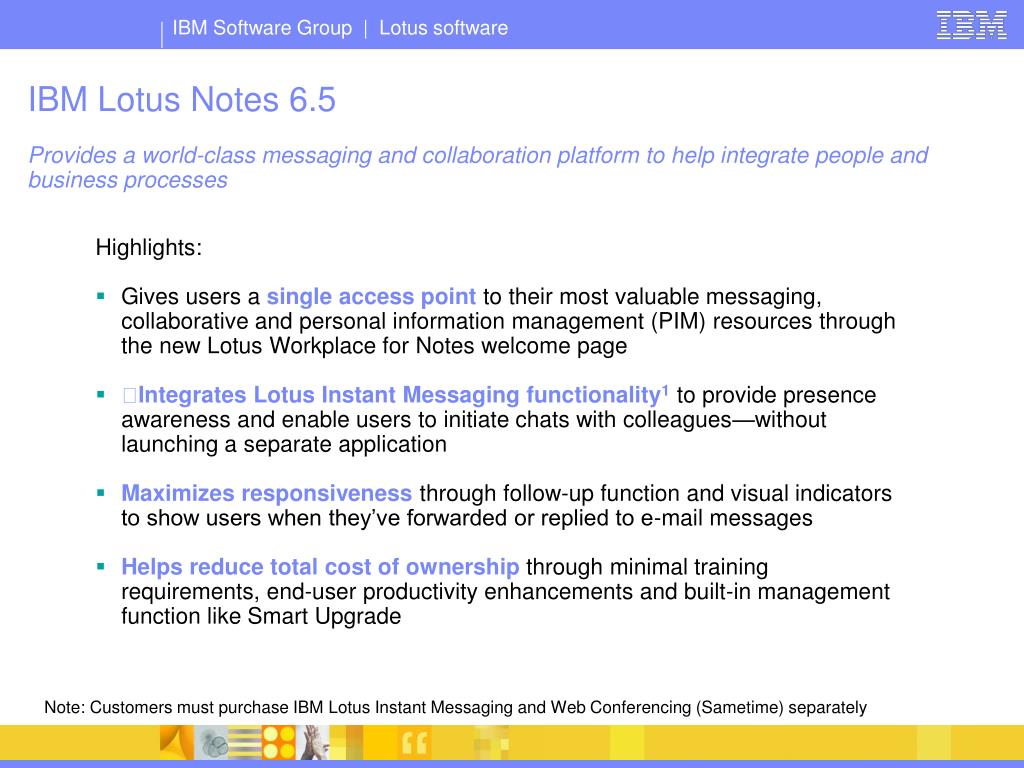Click 'launching a separate application' line
Screen dimensions: 1024x768
(x=284, y=444)
